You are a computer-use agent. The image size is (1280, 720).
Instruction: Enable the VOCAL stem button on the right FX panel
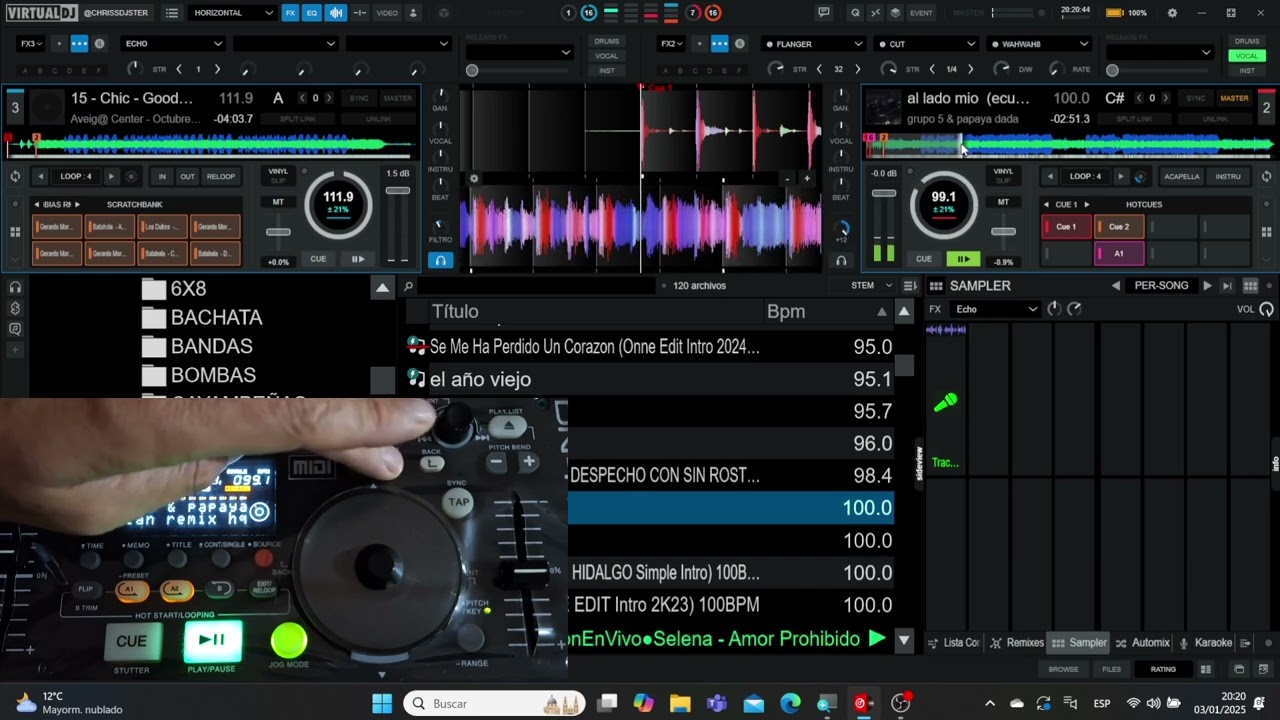click(x=1247, y=56)
